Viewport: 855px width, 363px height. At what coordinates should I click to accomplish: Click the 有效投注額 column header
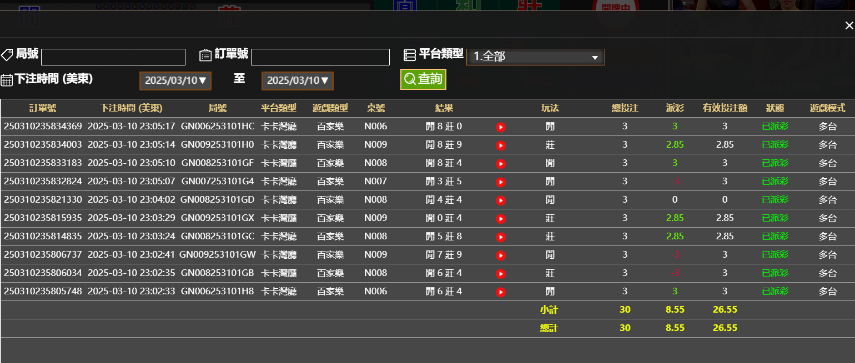(725, 108)
